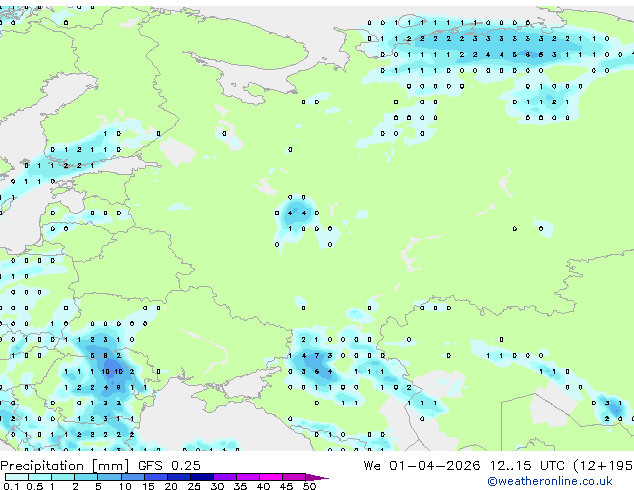This screenshot has height=490, width=634.
Task: Click the 40–45 mm magenta swatch
Action: (x=271, y=477)
